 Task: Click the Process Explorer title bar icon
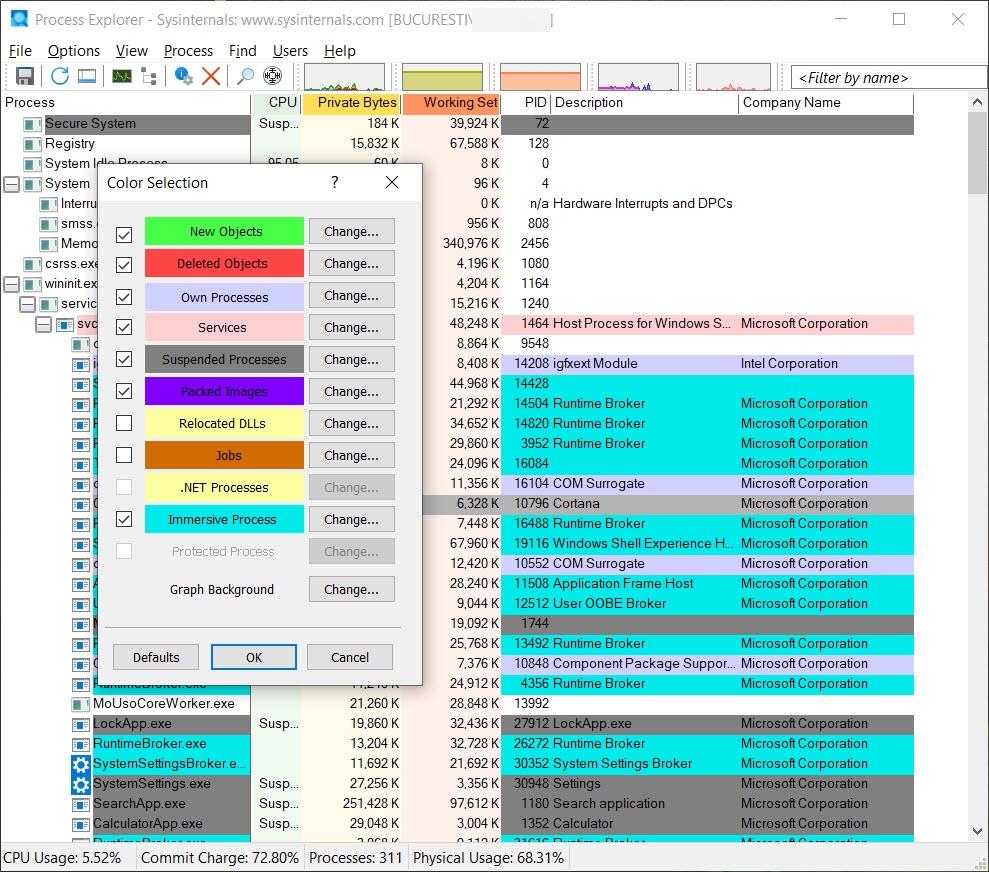point(20,19)
